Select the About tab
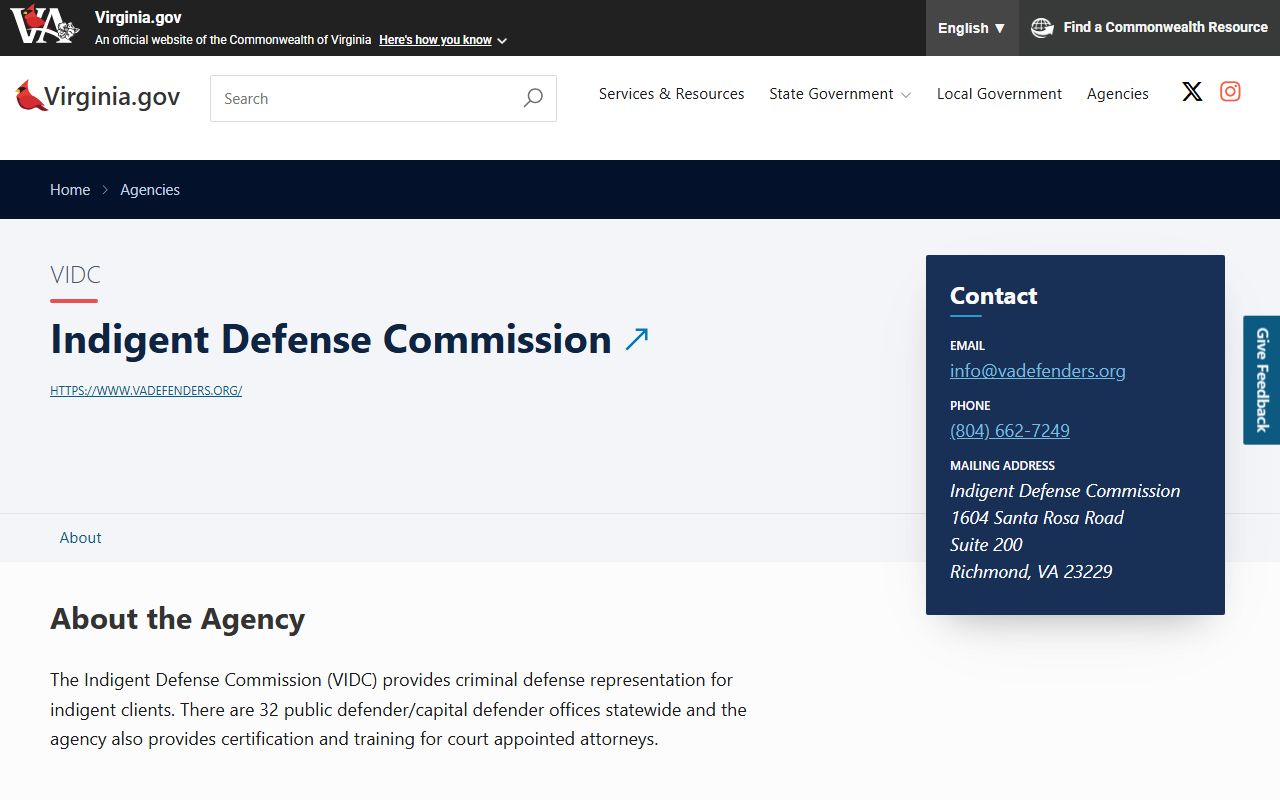The width and height of the screenshot is (1280, 800). click(x=80, y=538)
